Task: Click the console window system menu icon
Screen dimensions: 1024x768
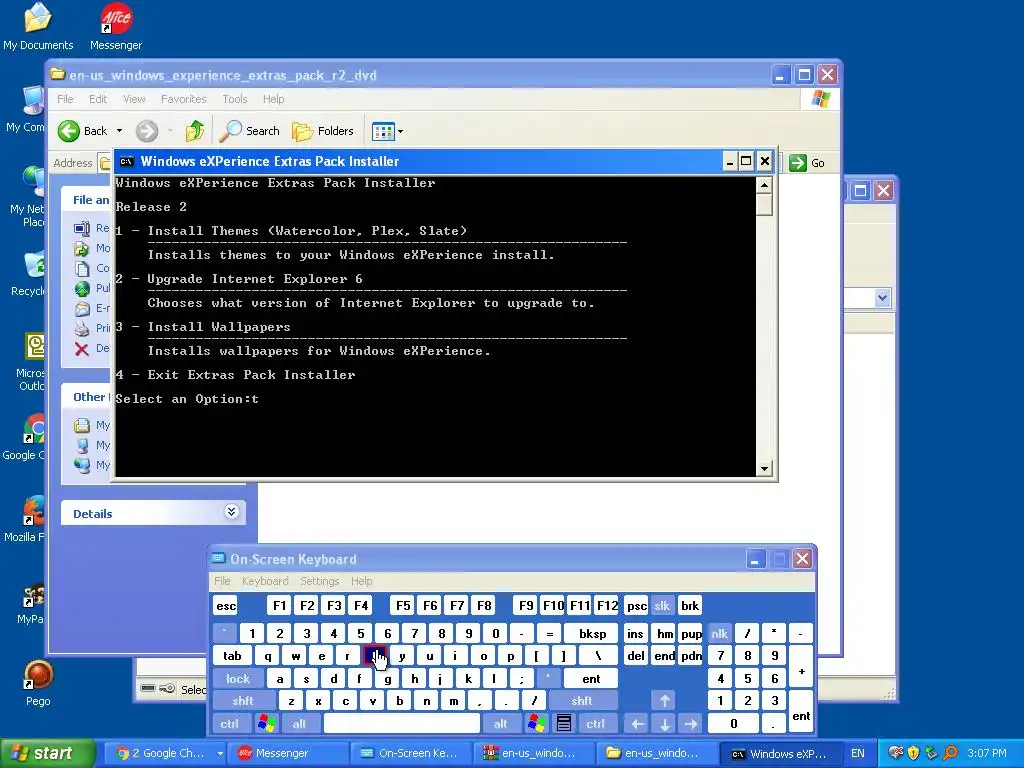Action: coord(127,161)
